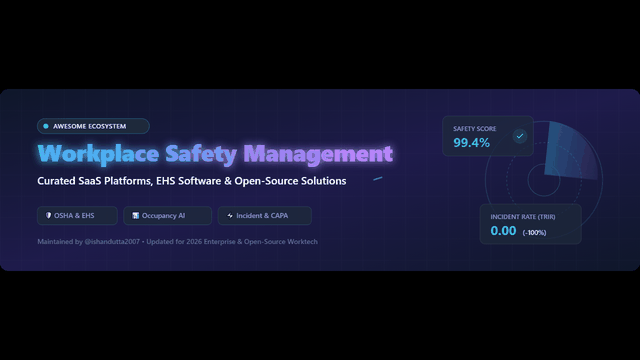Viewport: 640px width, 360px height.
Task: Click the AWESOME ECOSYSTEM pill
Action: 93,126
